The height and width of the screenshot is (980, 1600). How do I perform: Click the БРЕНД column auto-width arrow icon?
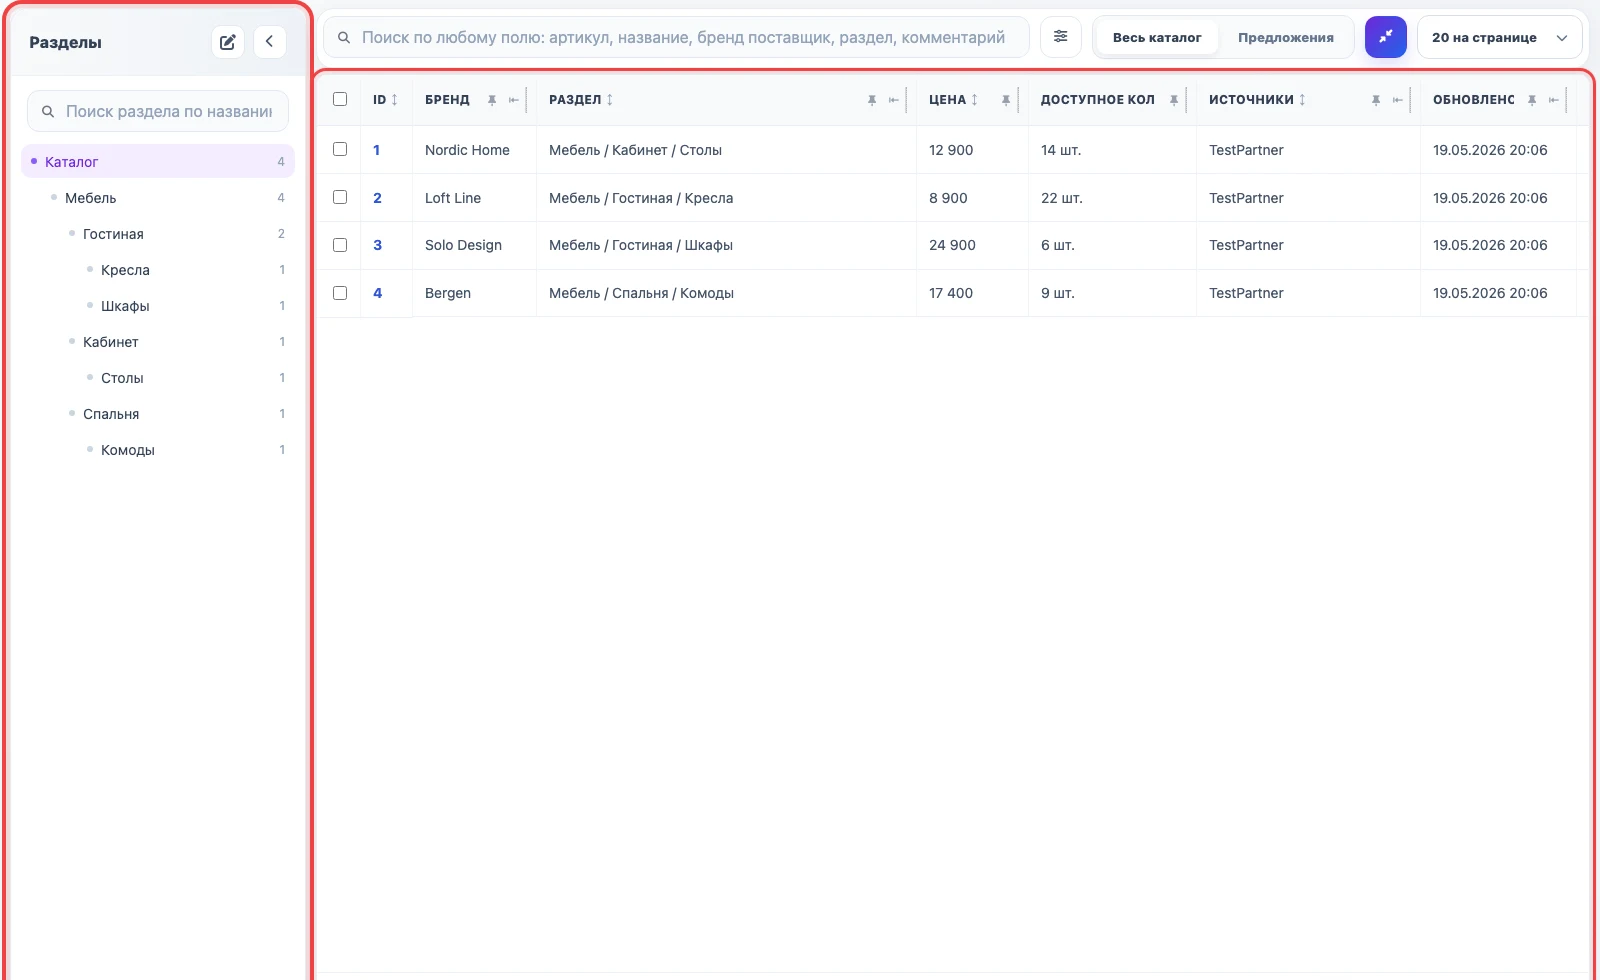point(514,100)
